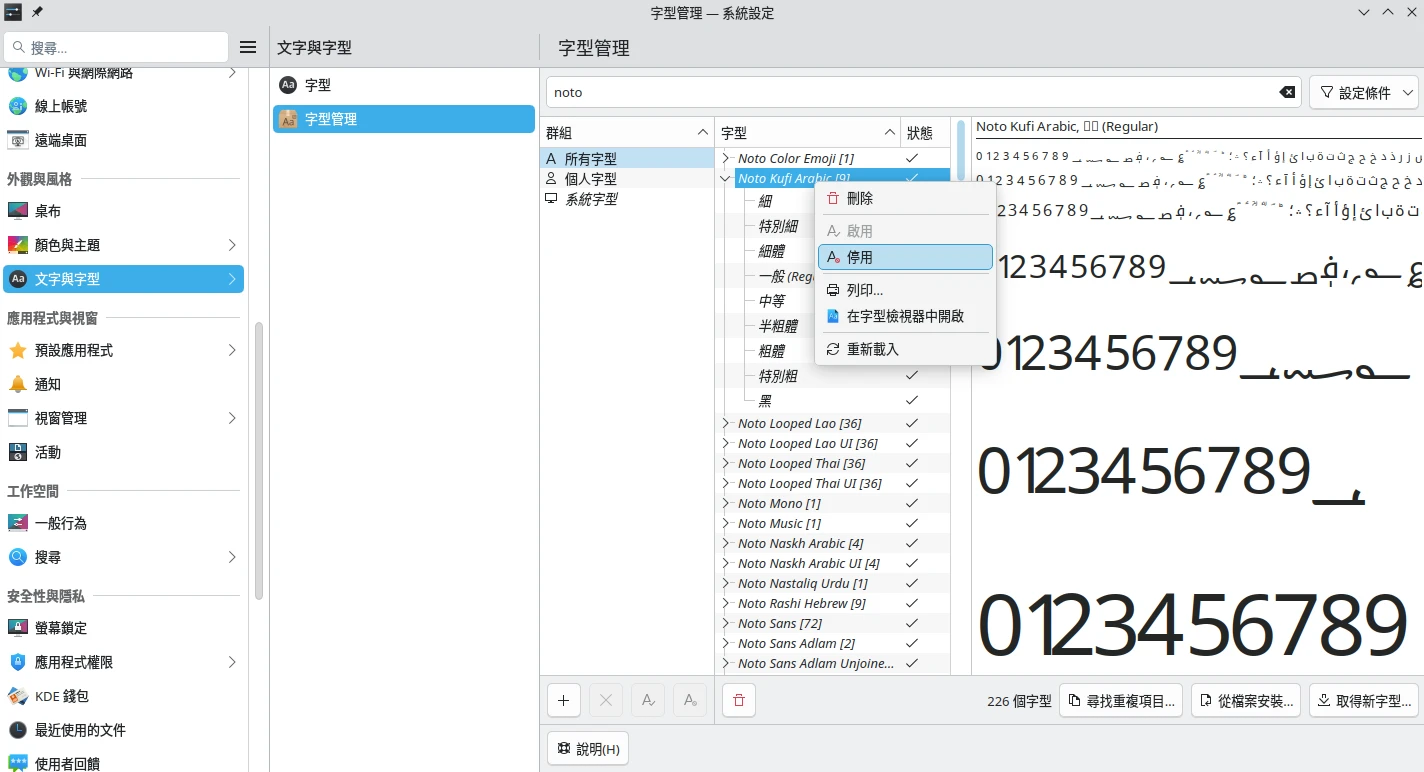Open the 螢幕鎖定 settings page

click(61, 628)
